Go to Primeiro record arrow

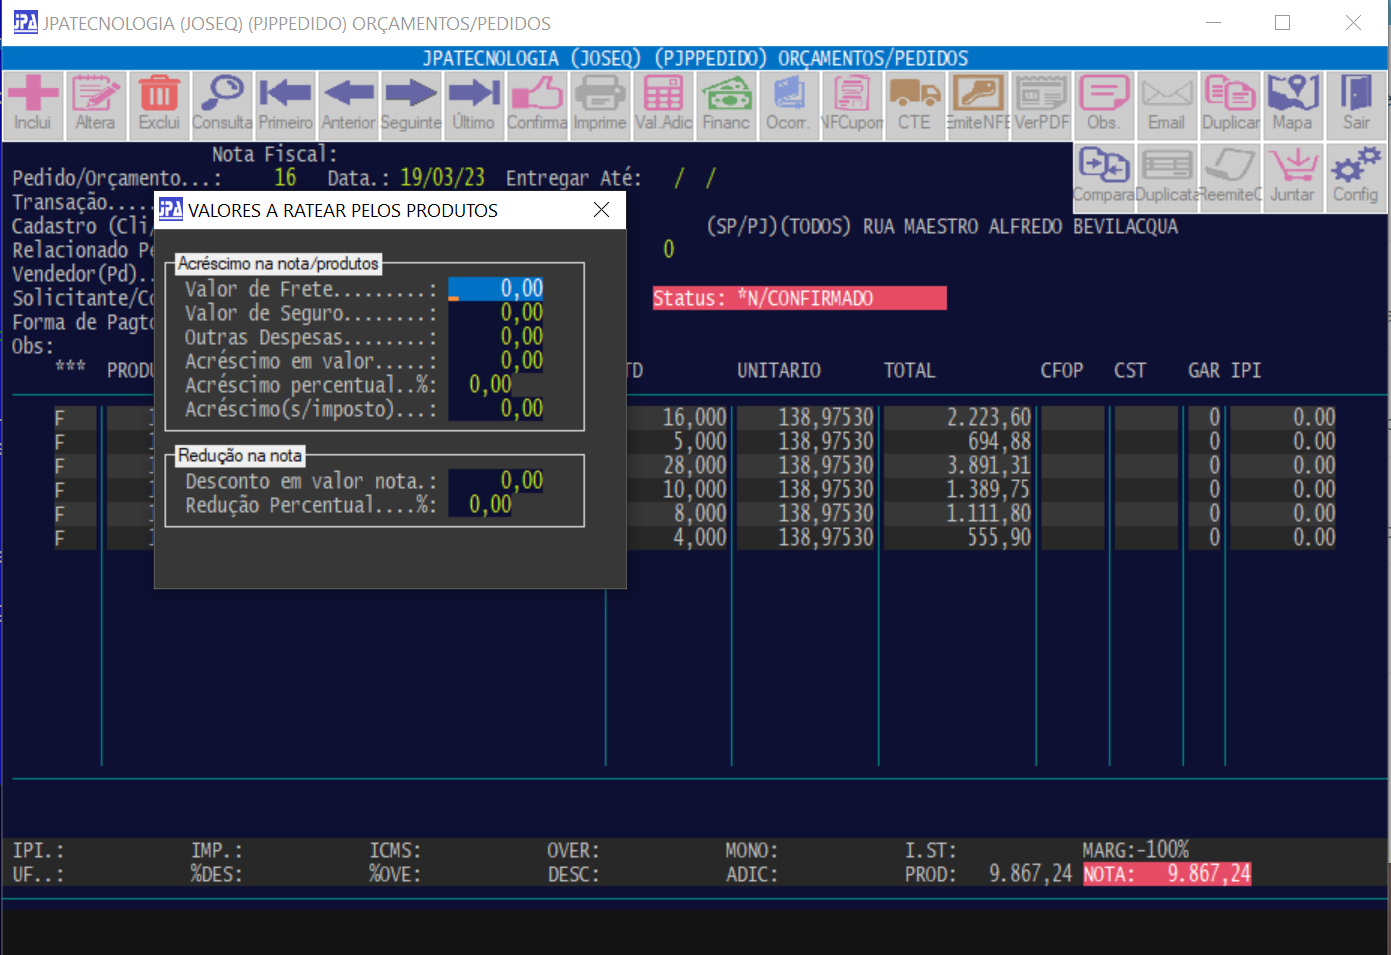(x=285, y=104)
